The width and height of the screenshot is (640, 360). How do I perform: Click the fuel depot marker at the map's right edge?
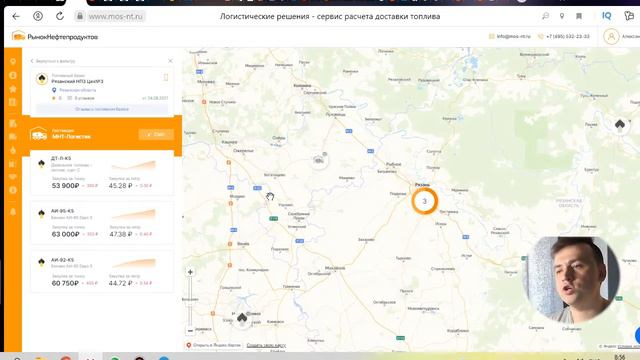(620, 125)
